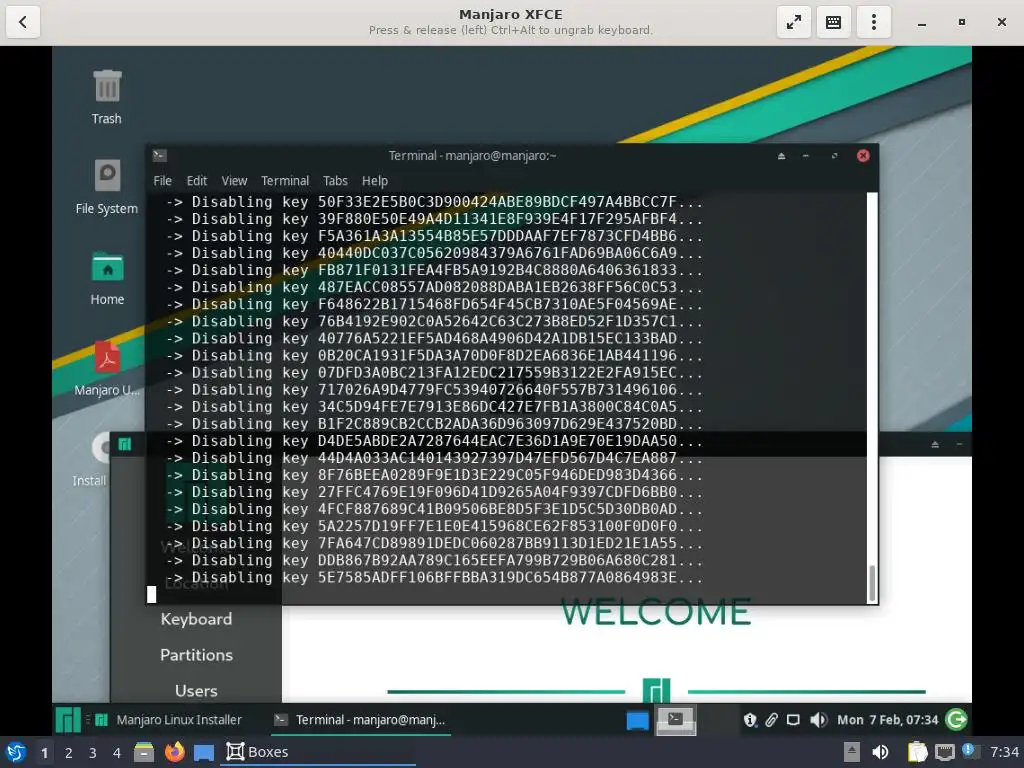Screen dimensions: 1024x768
Task: Close the Terminal window with red button
Action: tap(863, 155)
